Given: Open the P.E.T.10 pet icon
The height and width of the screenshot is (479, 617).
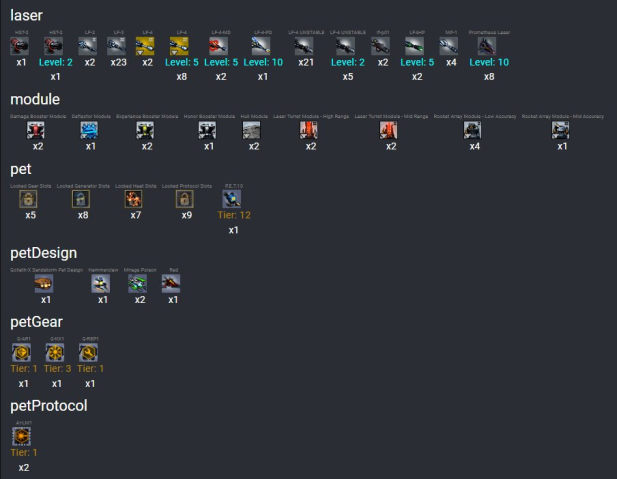Looking at the screenshot, I should pyautogui.click(x=232, y=199).
